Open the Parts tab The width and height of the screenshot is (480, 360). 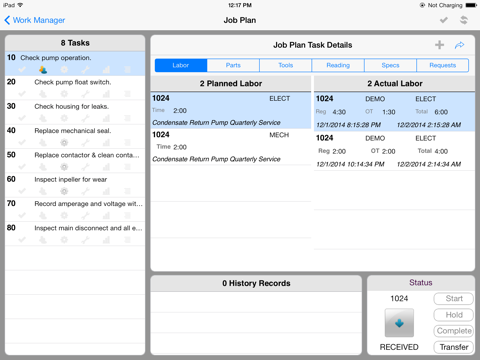tap(233, 65)
